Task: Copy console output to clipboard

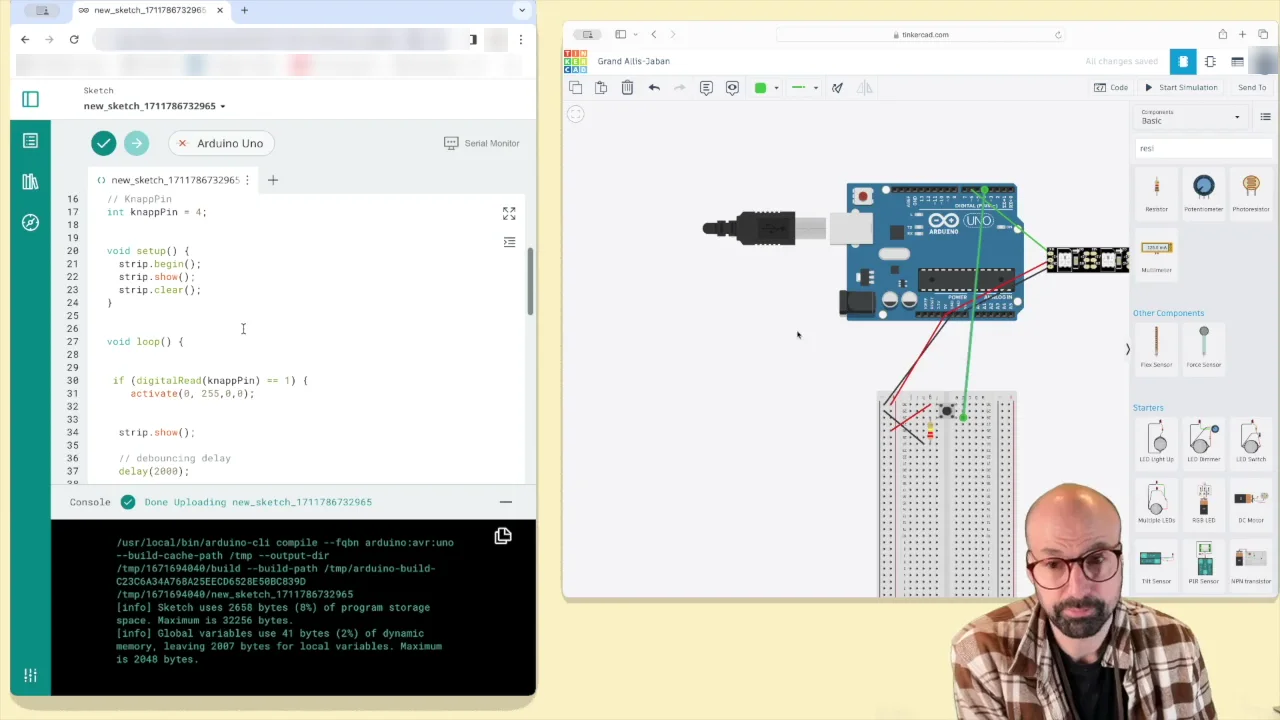Action: [503, 536]
